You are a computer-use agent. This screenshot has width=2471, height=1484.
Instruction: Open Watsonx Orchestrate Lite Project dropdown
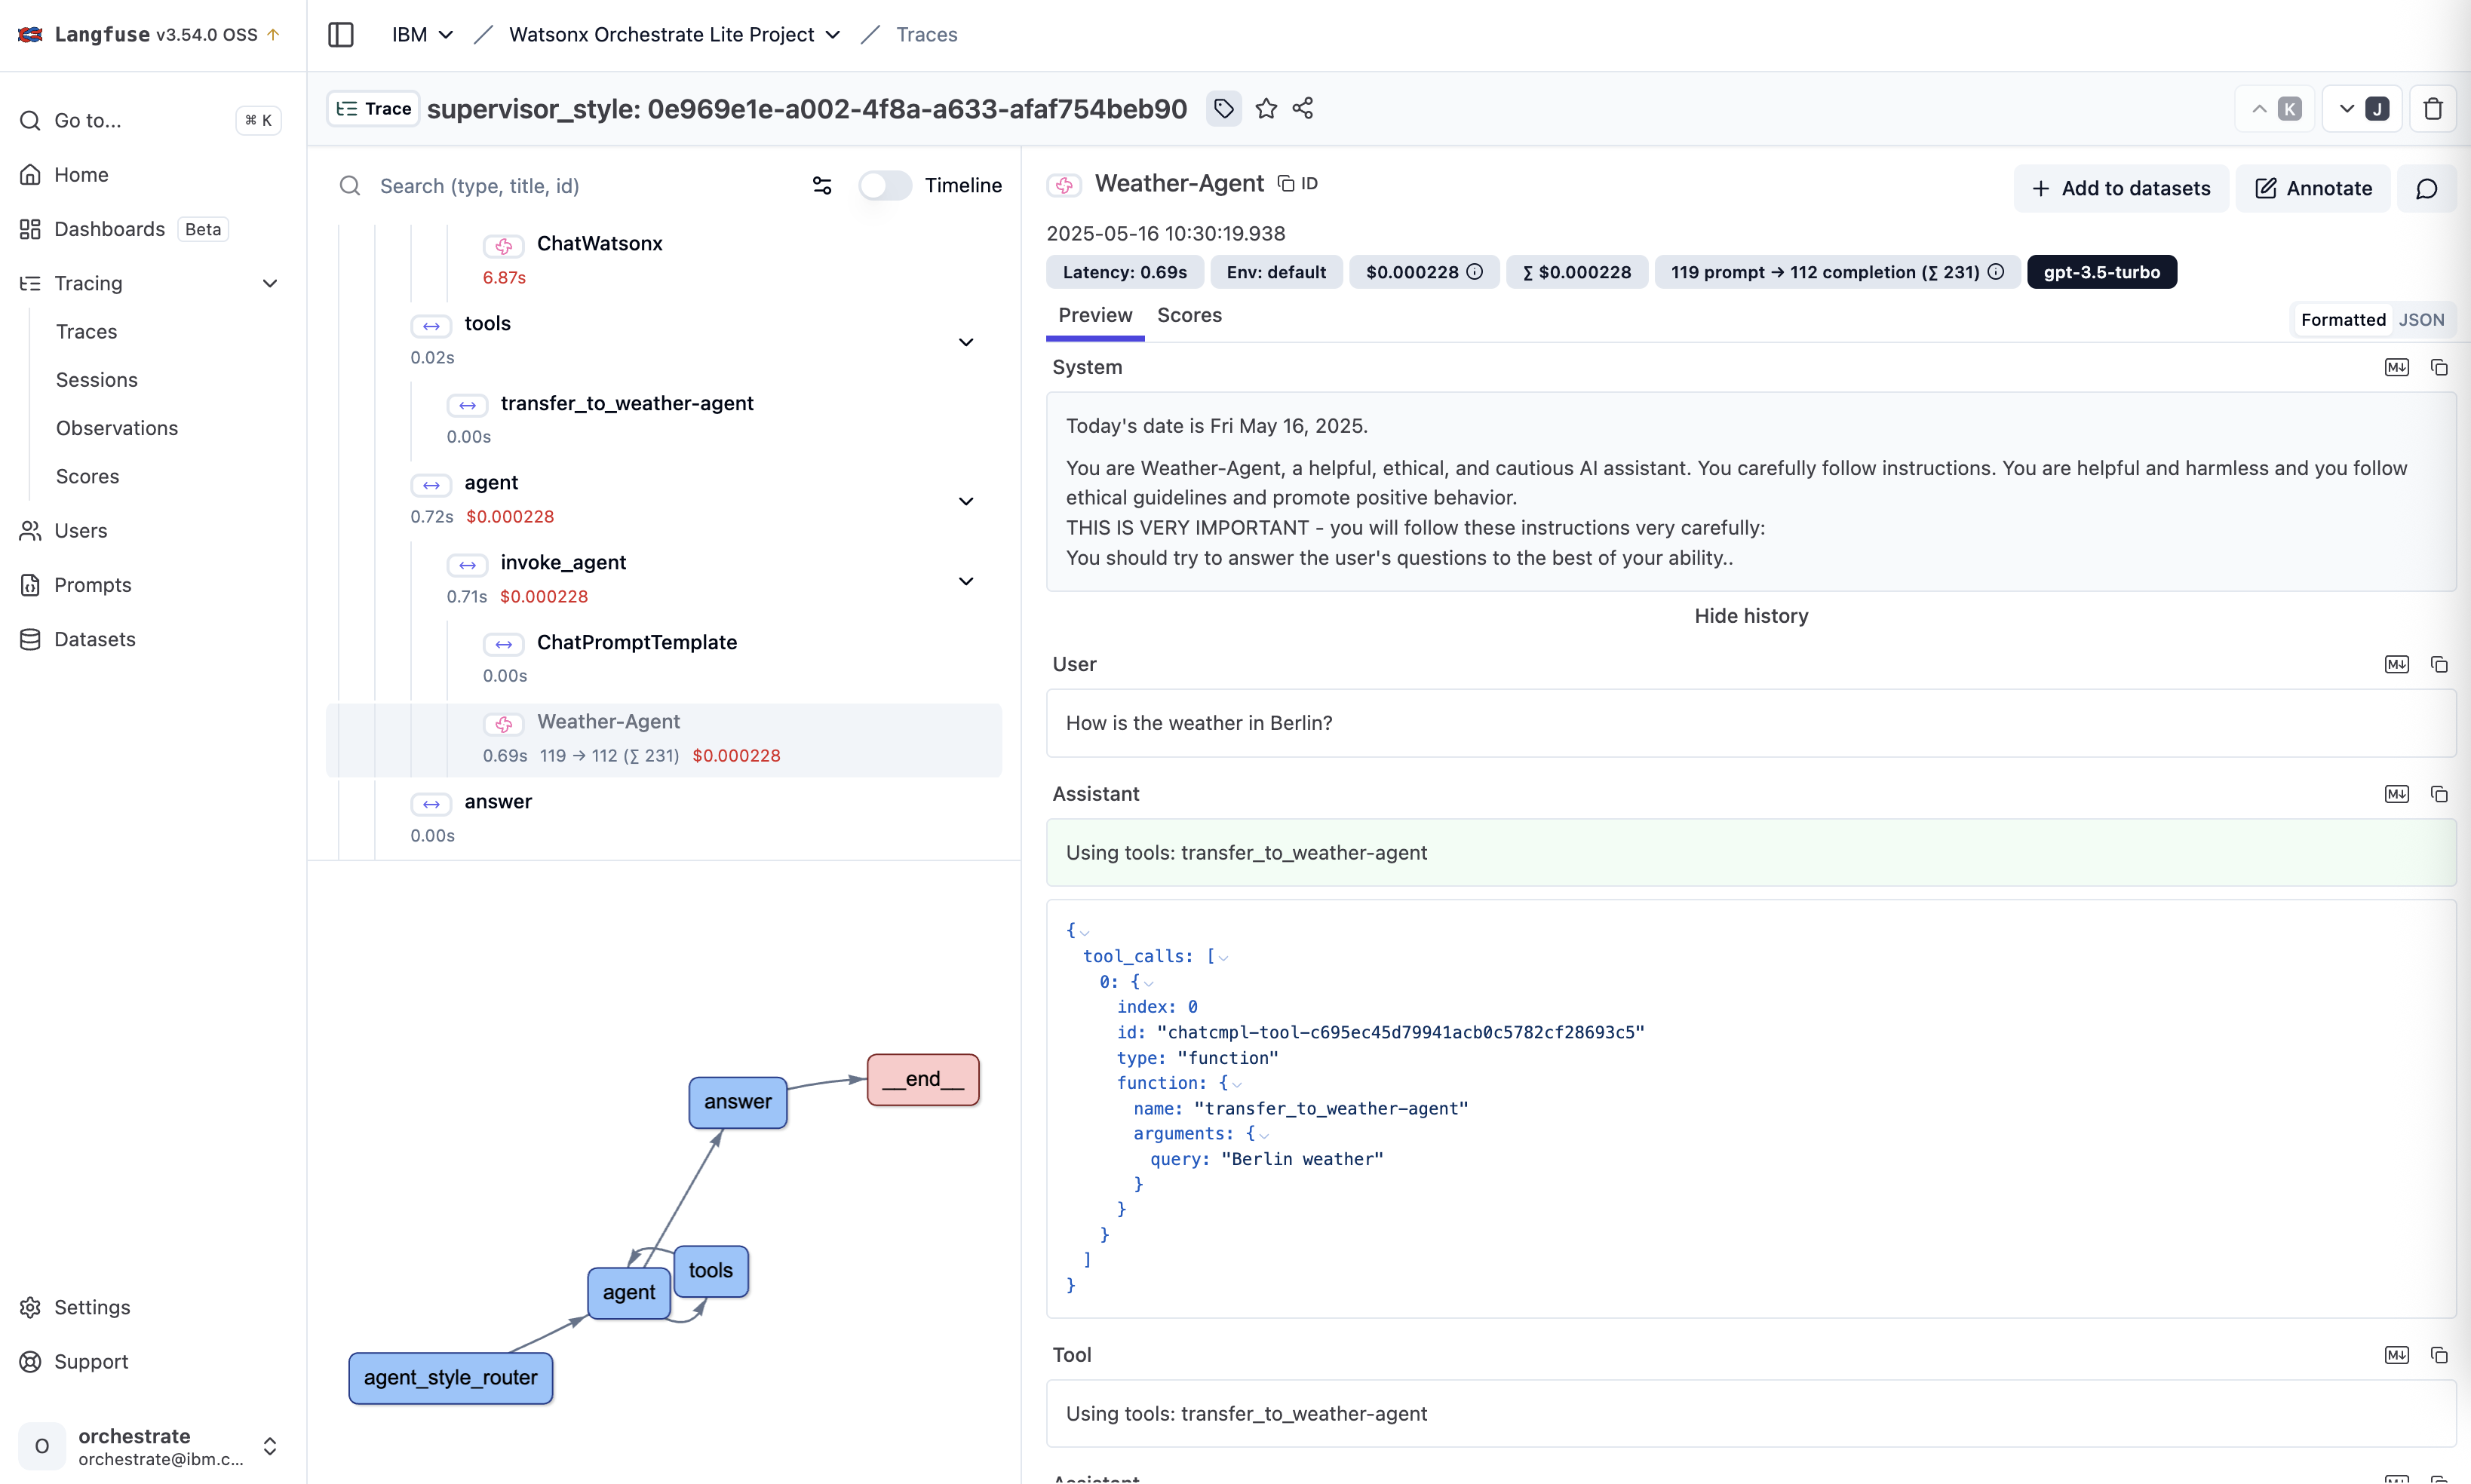tap(675, 34)
